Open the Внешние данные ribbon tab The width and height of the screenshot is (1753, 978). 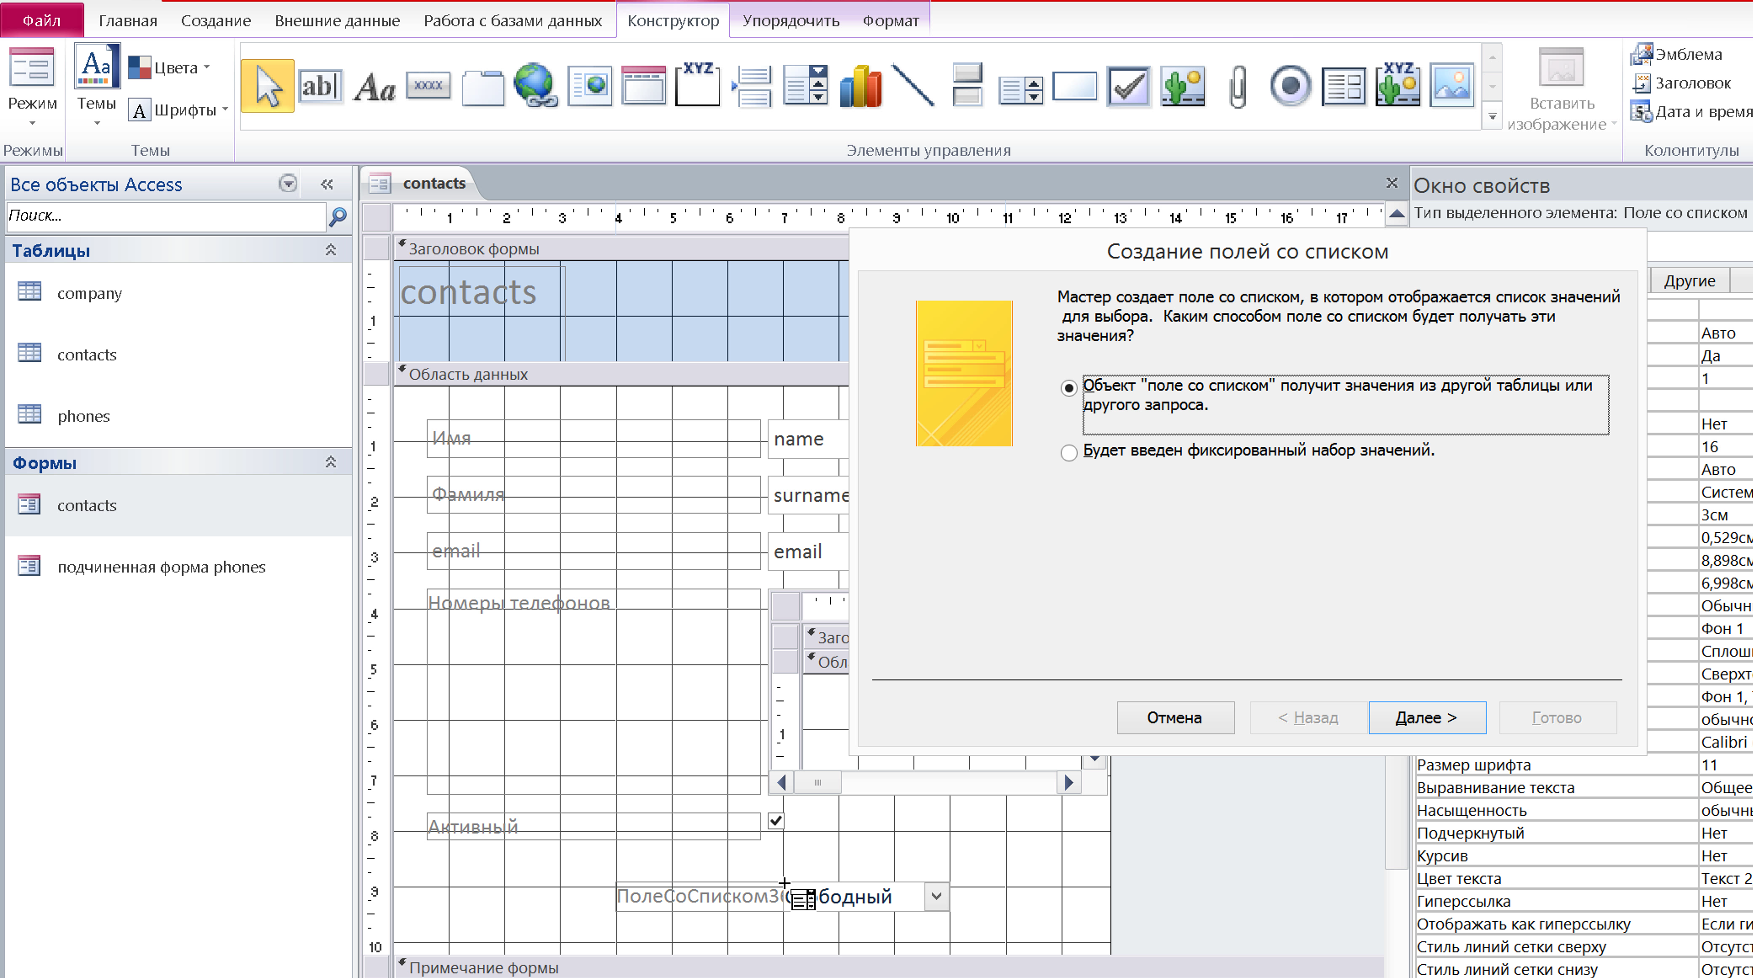(337, 20)
